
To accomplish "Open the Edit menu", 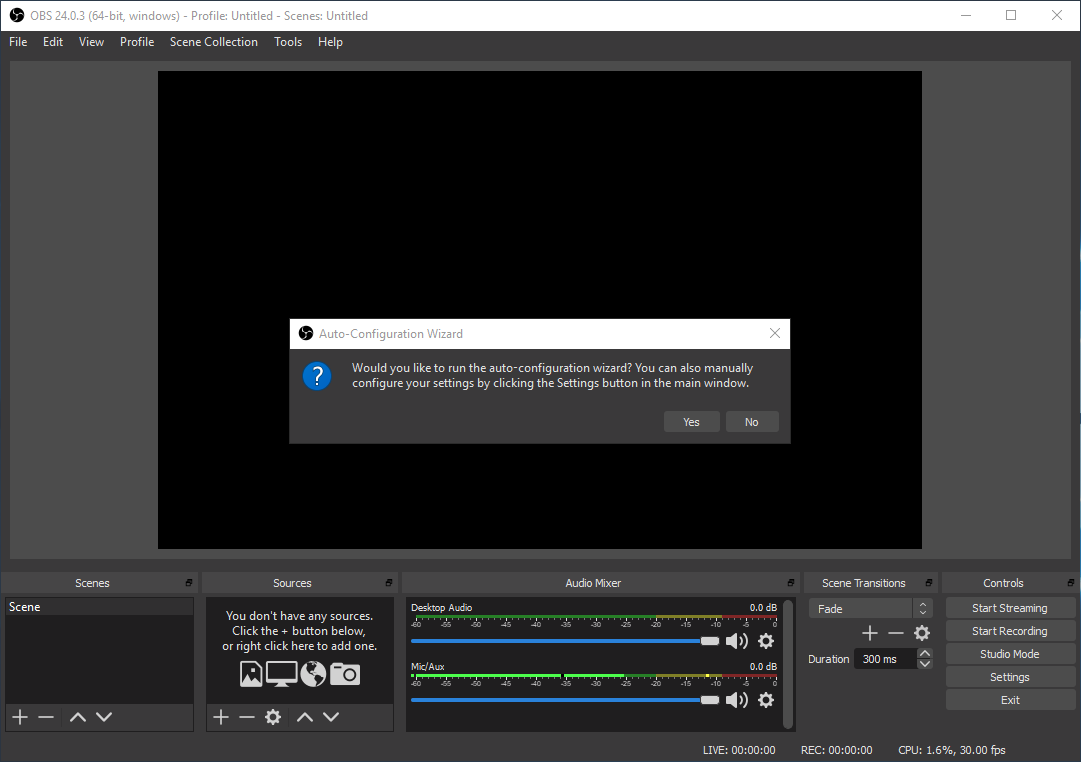I will (x=53, y=42).
